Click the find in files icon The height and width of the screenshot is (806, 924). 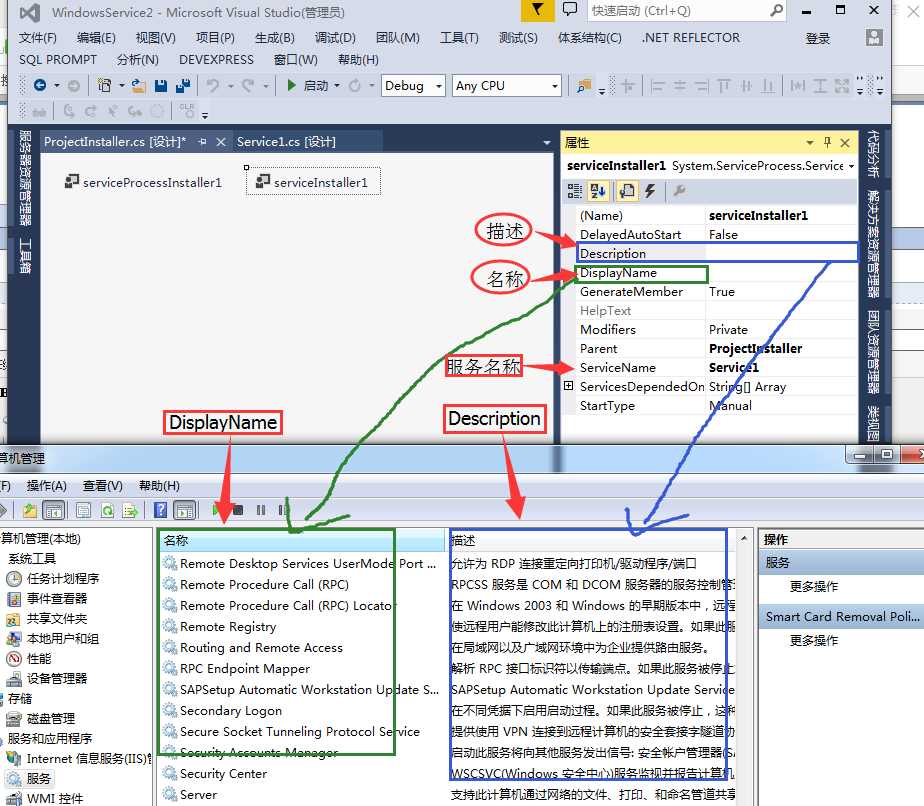pyautogui.click(x=583, y=86)
